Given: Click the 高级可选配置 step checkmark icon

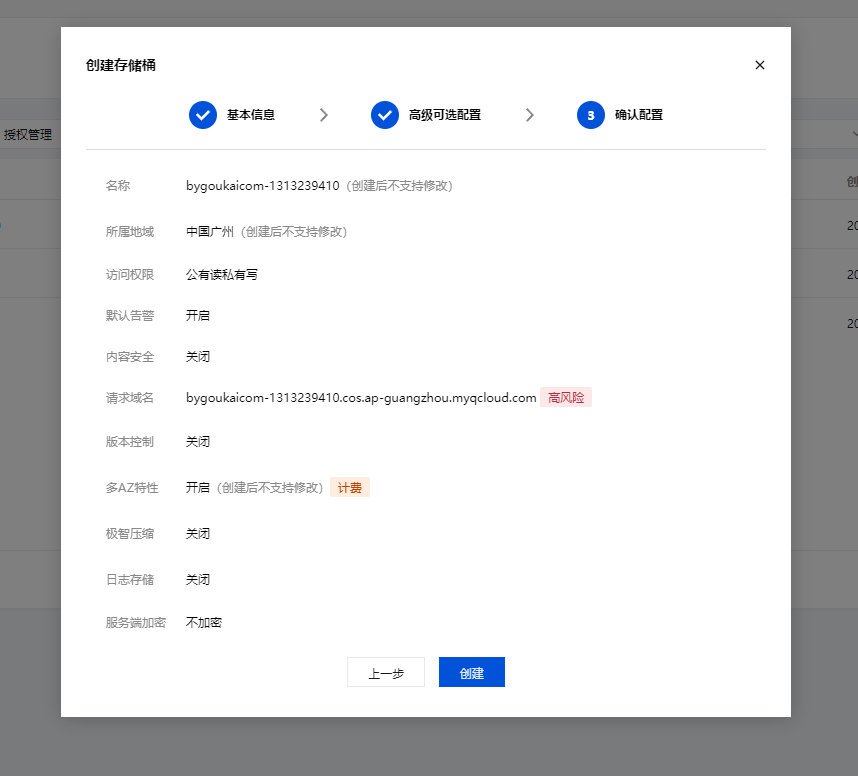Looking at the screenshot, I should 385,115.
